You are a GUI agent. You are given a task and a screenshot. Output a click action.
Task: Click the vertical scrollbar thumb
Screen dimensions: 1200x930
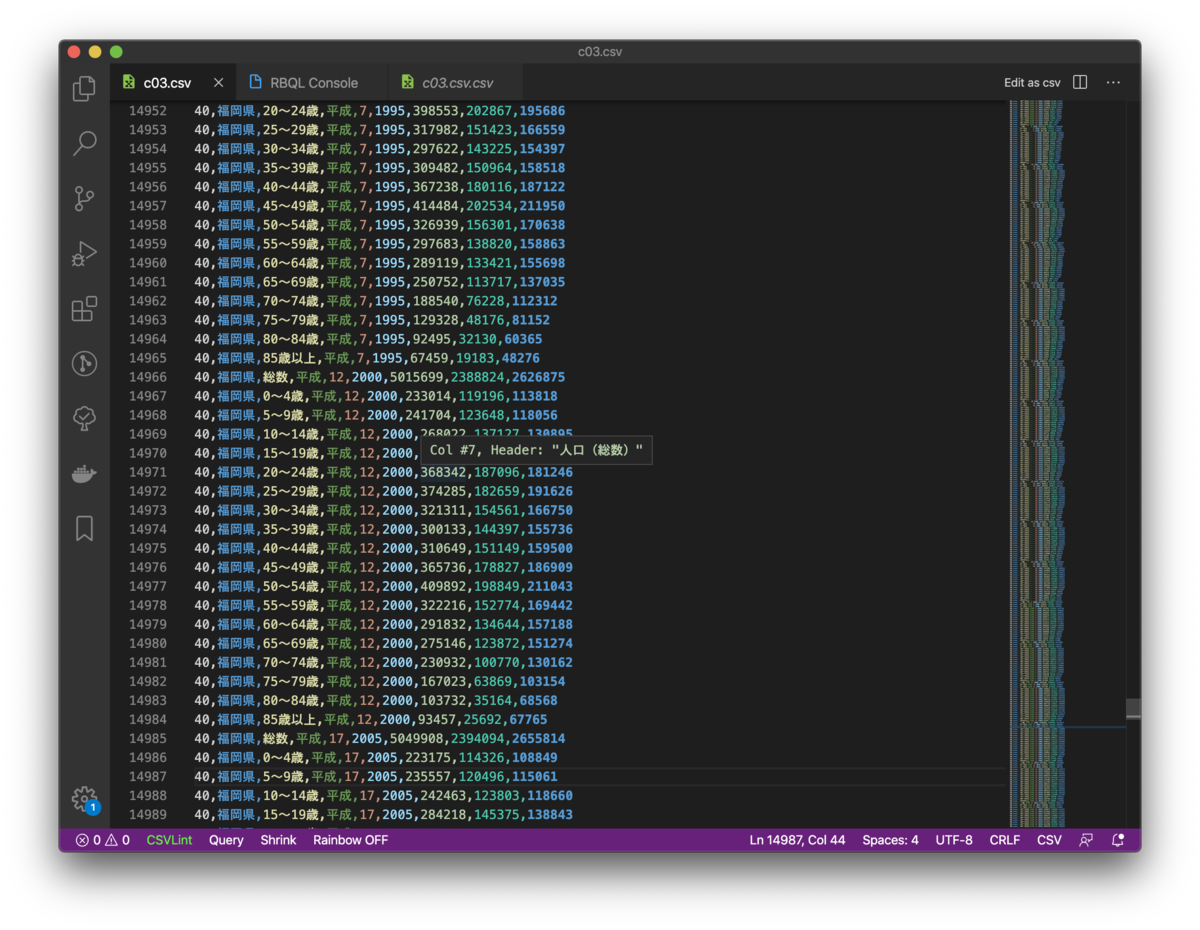point(1133,709)
